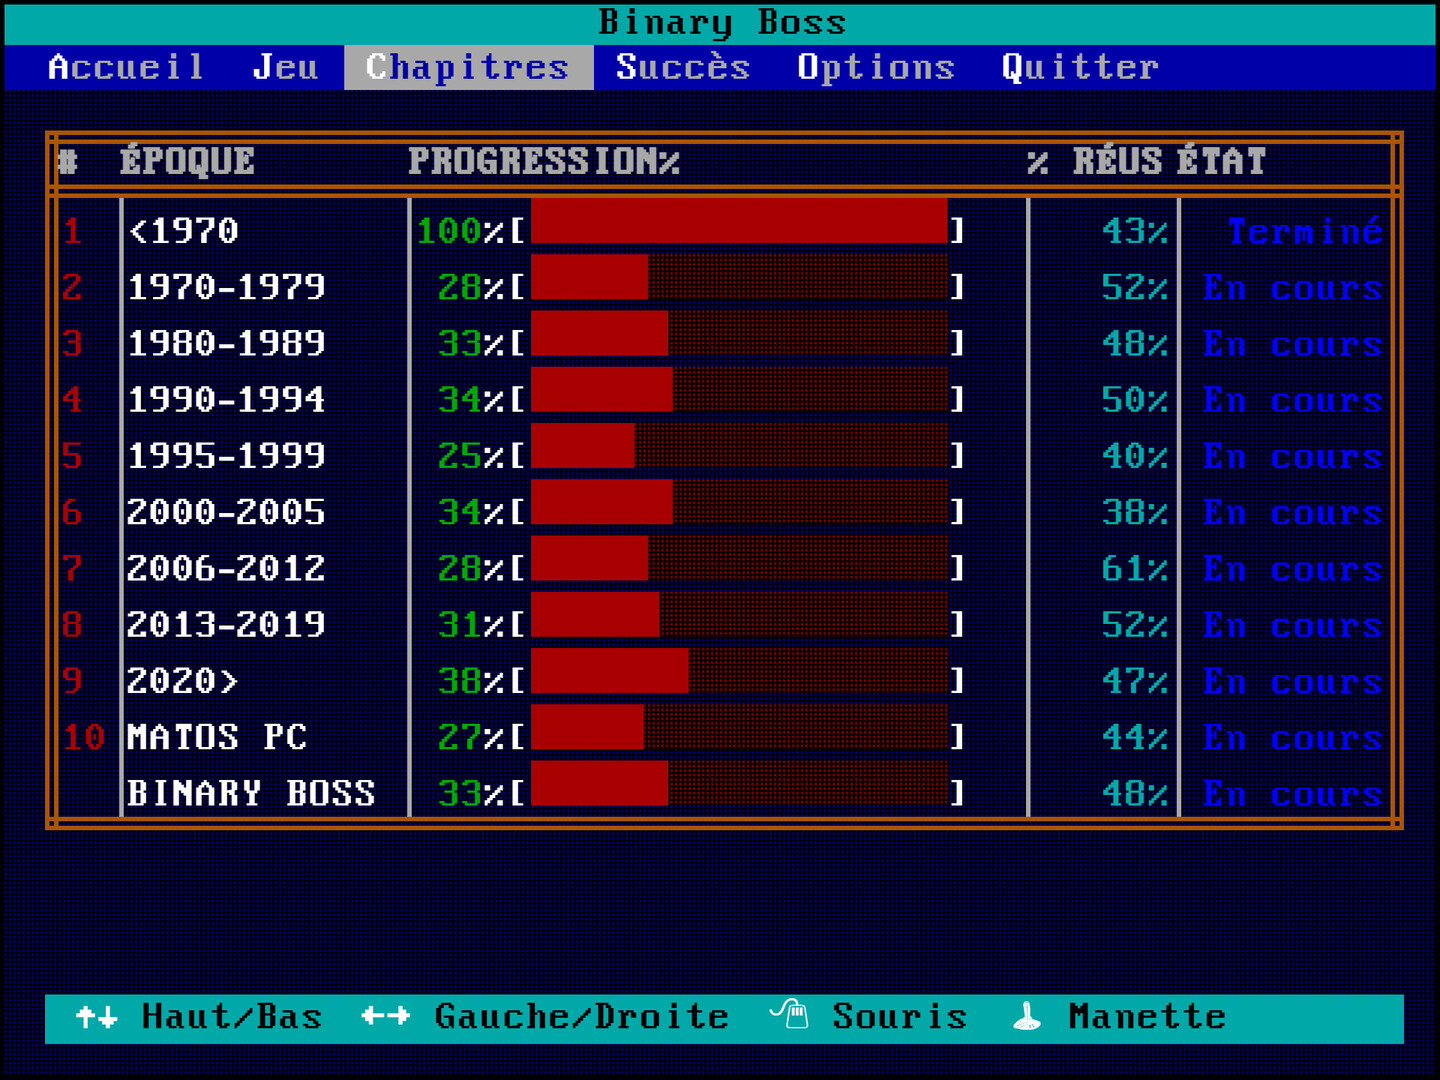
Task: Select chapter row <1970
Action: pos(184,231)
